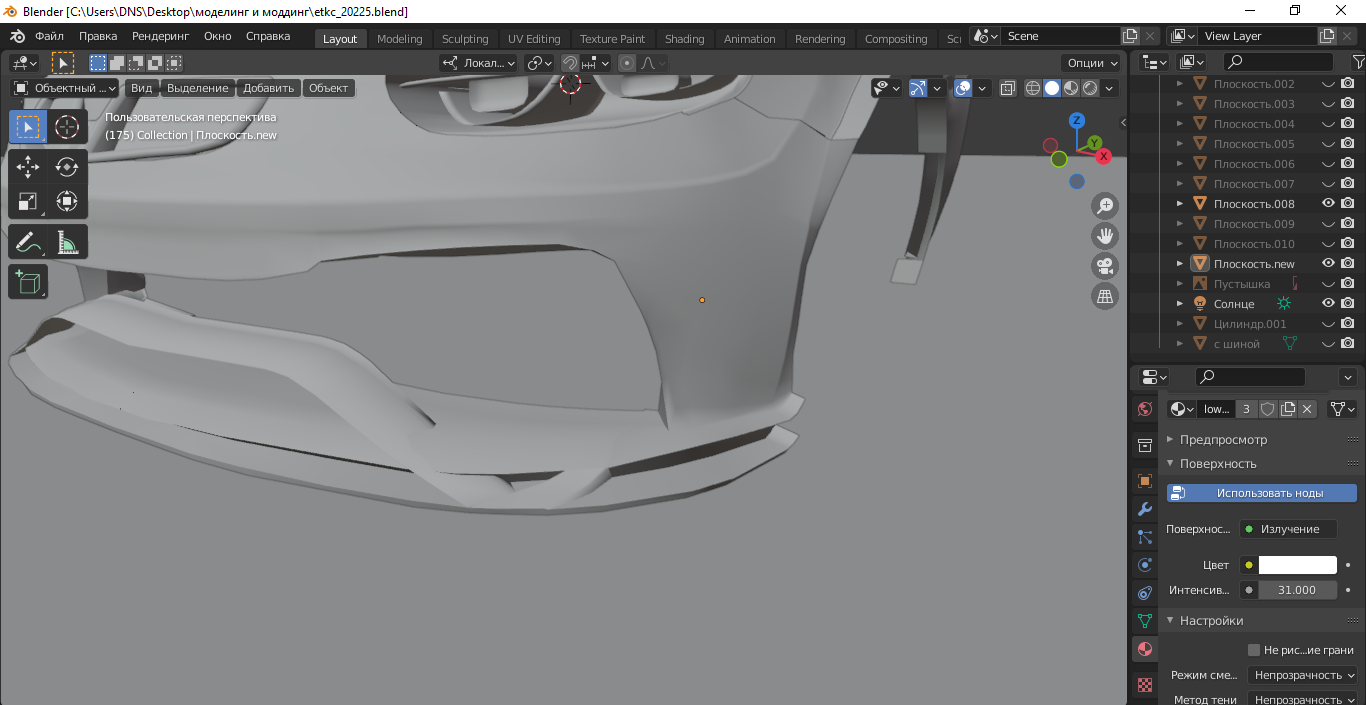Open the Опции dropdown

[x=1092, y=62]
